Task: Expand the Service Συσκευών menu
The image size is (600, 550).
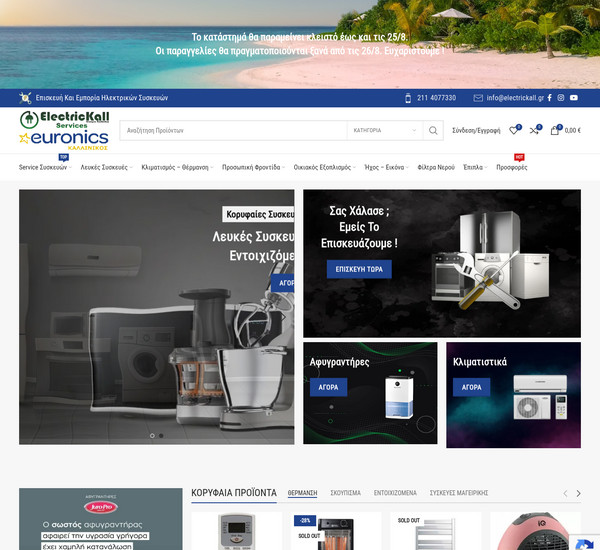Action: tap(45, 167)
